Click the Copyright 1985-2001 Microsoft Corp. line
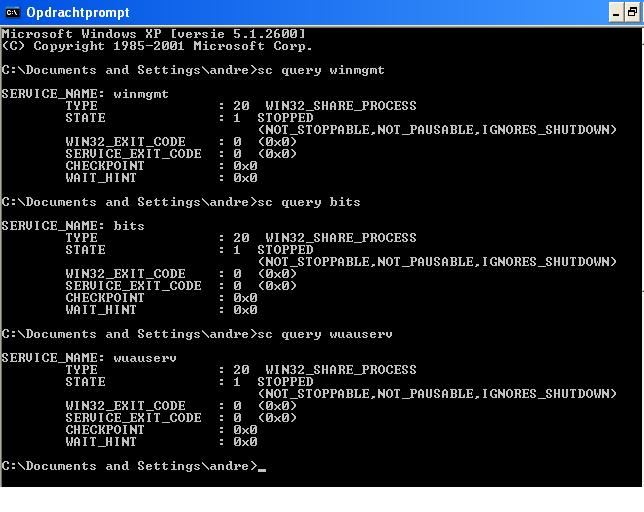Screen dimensions: 644x512 157,46
